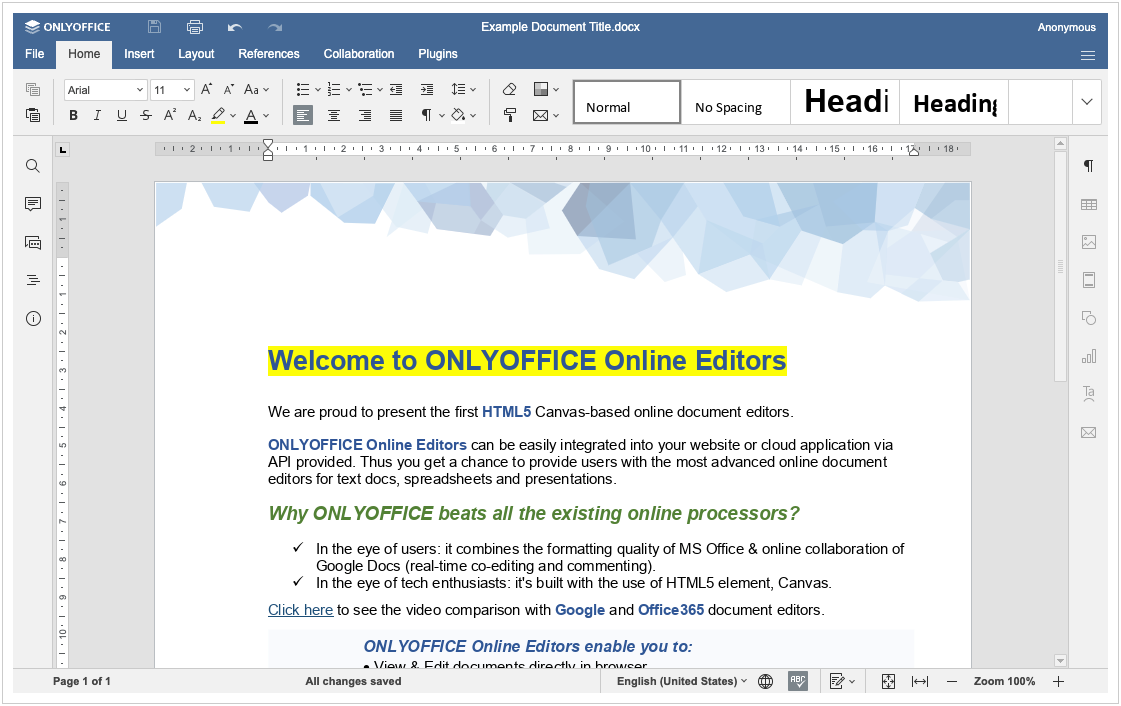Viewport: 1121px width, 706px height.
Task: Open English (United States) language dropdown
Action: [x=682, y=682]
